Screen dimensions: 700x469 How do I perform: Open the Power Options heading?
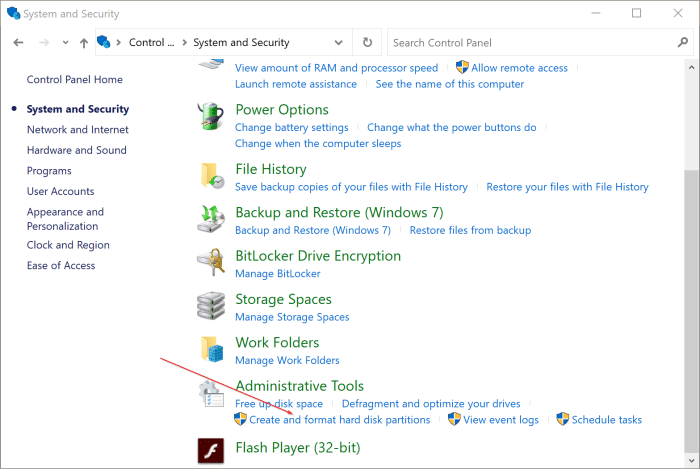[282, 110]
